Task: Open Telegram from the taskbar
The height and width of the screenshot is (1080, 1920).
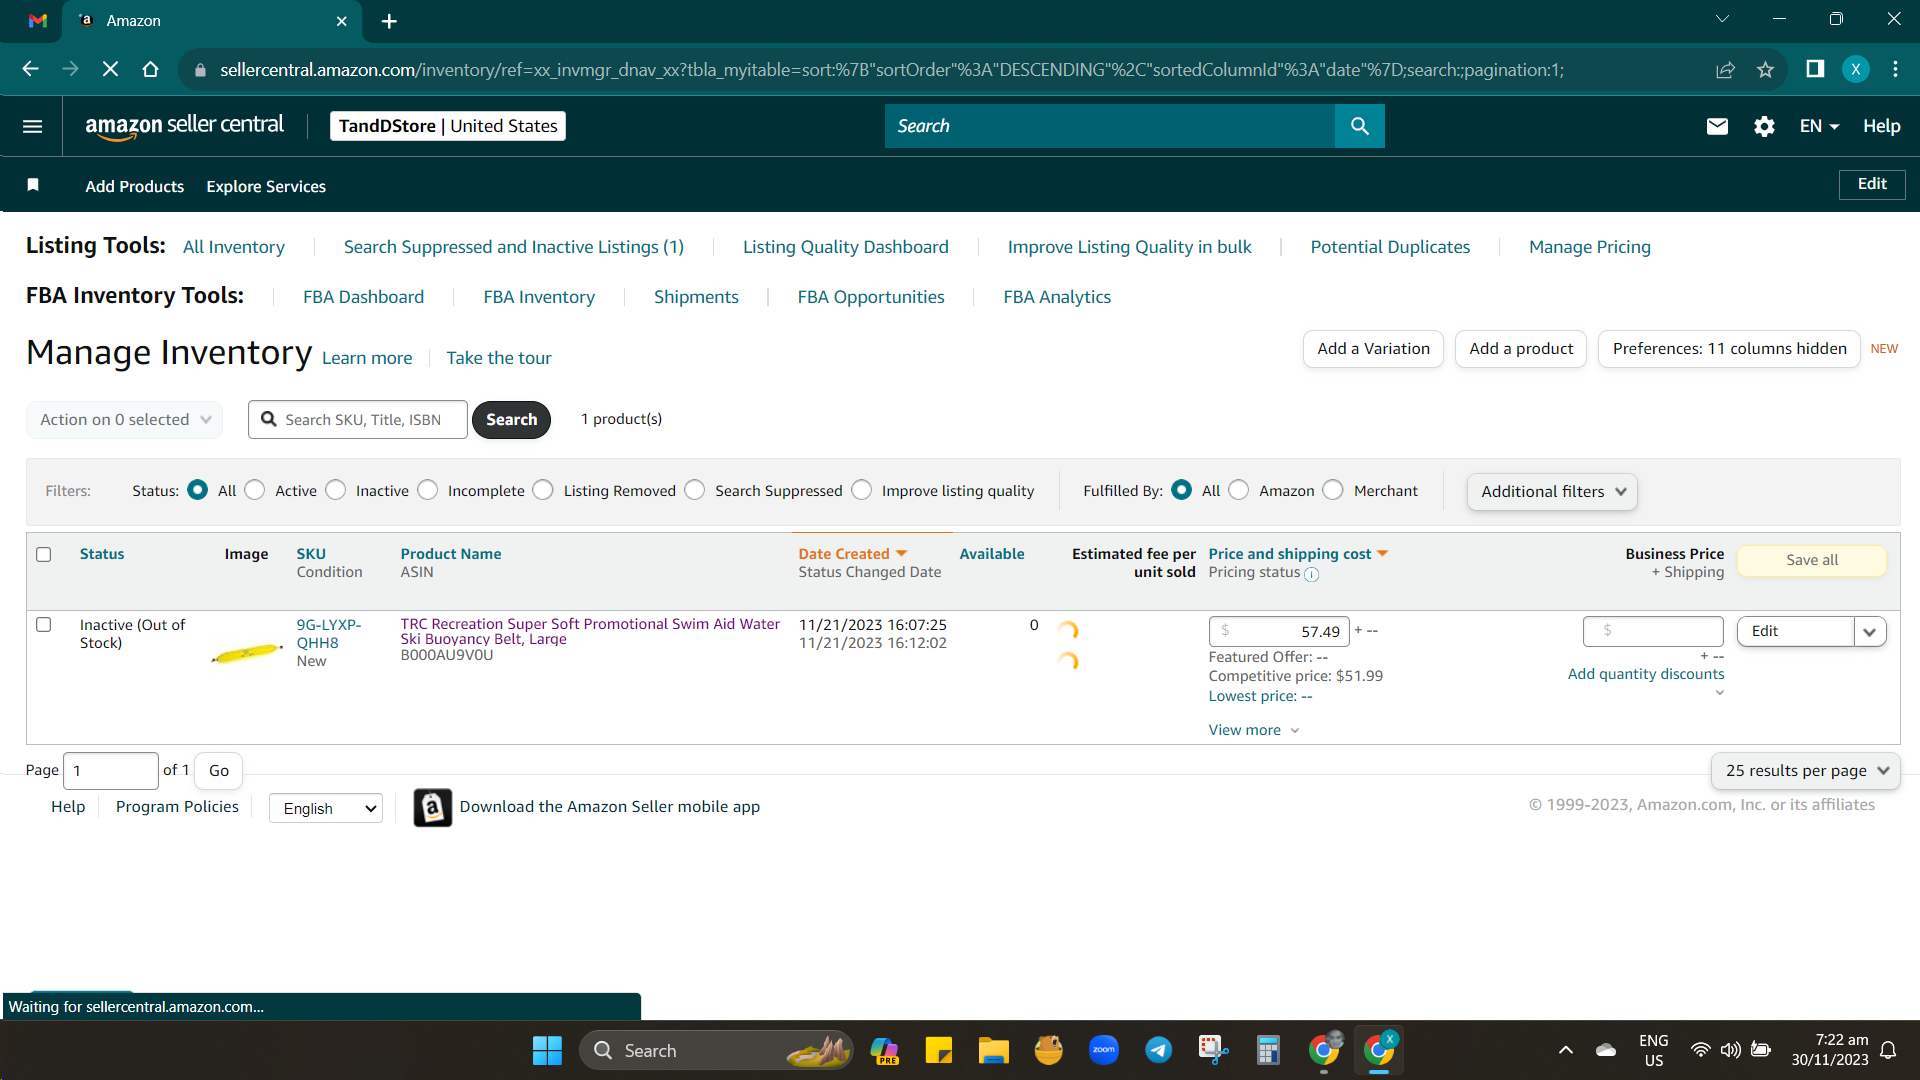Action: [x=1159, y=1050]
